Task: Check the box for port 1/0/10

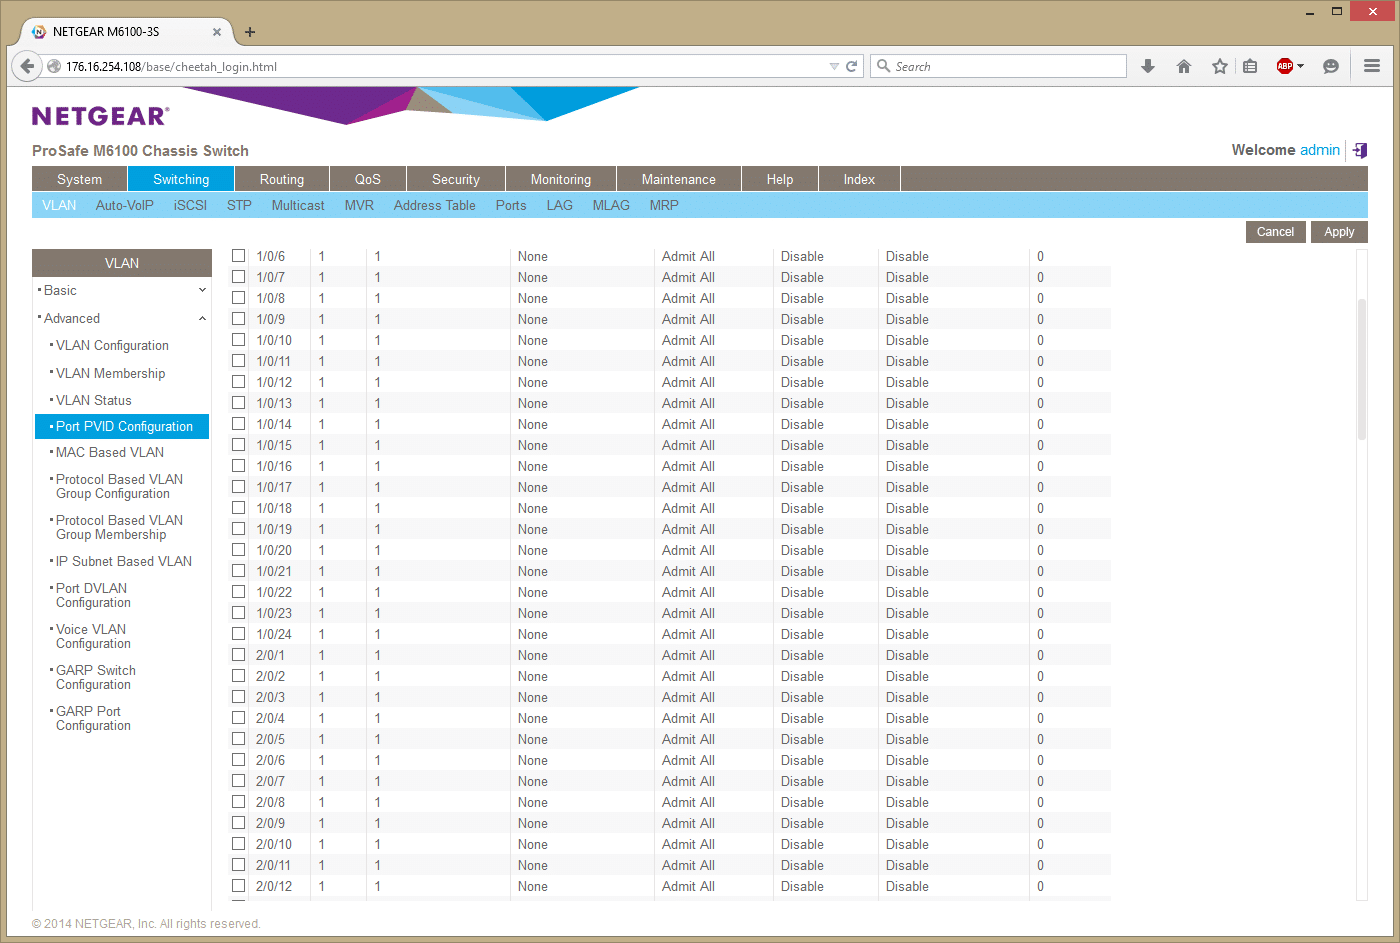Action: (x=238, y=340)
